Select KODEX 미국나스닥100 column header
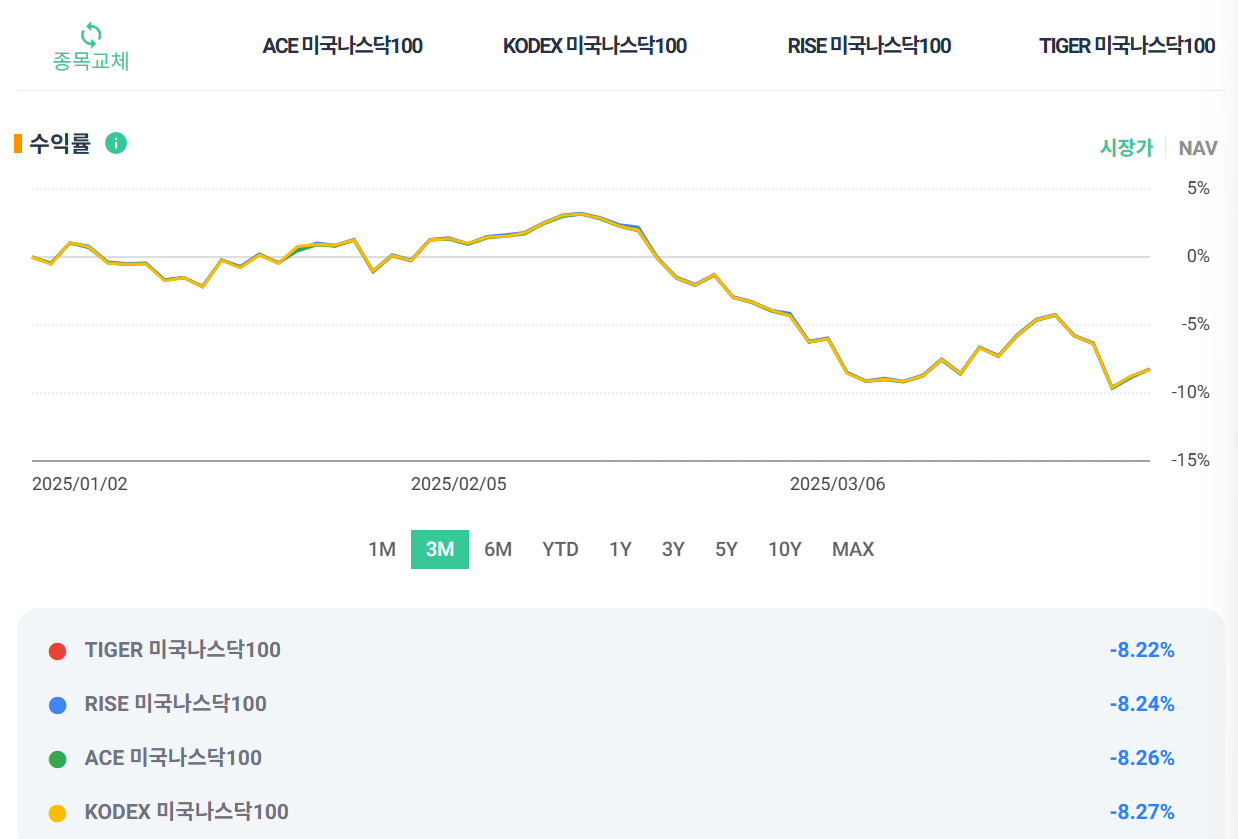 coord(595,46)
